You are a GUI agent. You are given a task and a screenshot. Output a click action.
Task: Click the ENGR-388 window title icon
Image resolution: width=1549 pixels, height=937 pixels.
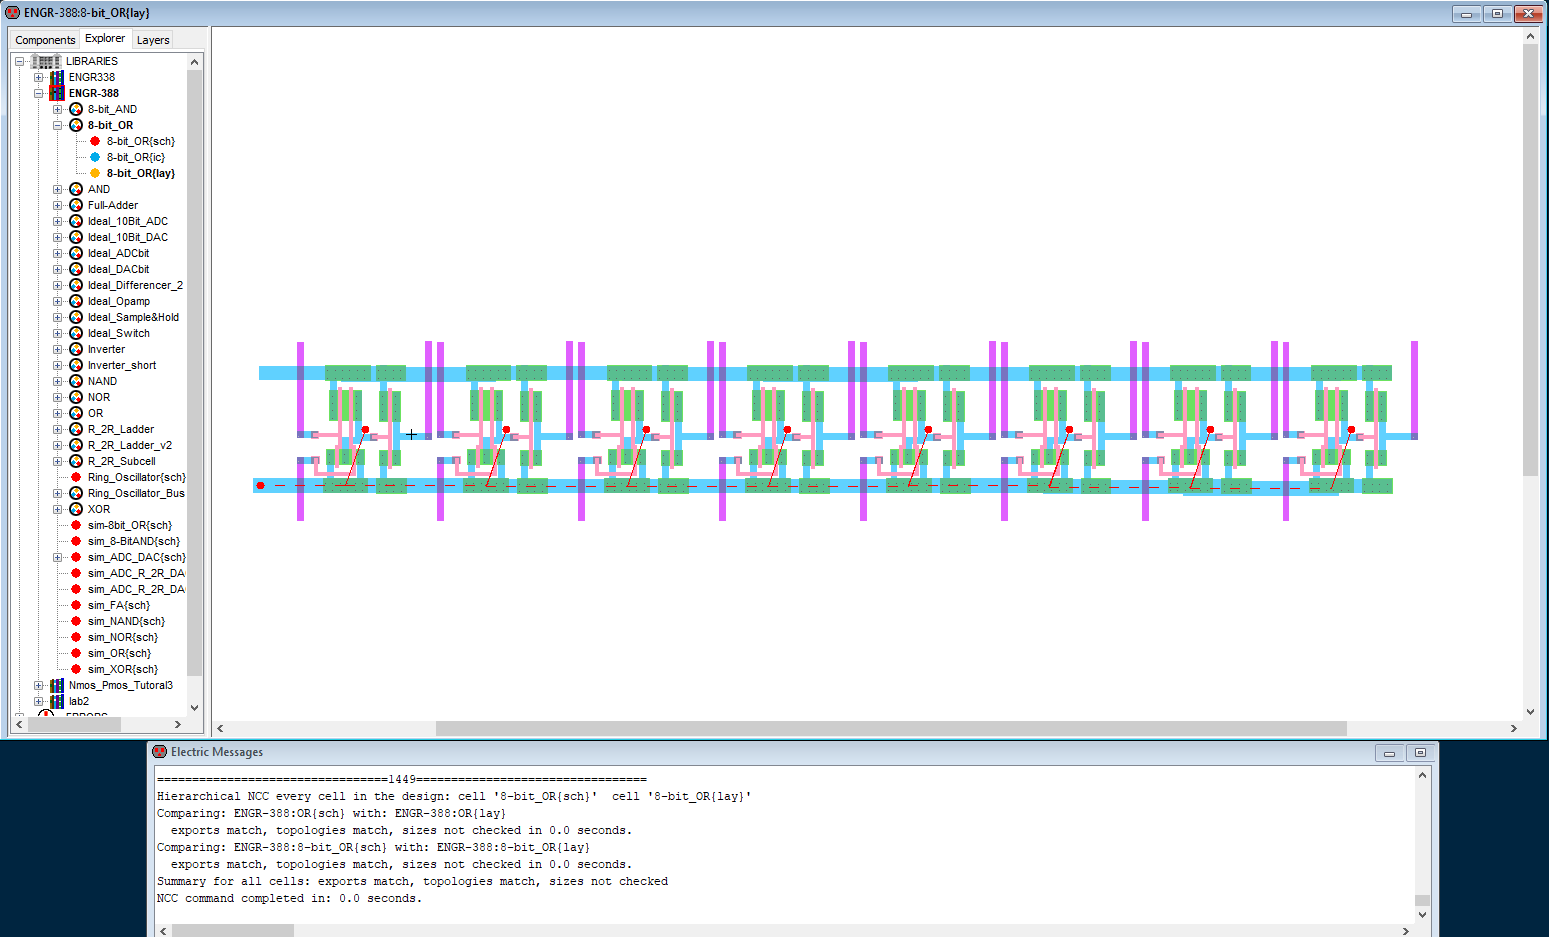(x=13, y=13)
